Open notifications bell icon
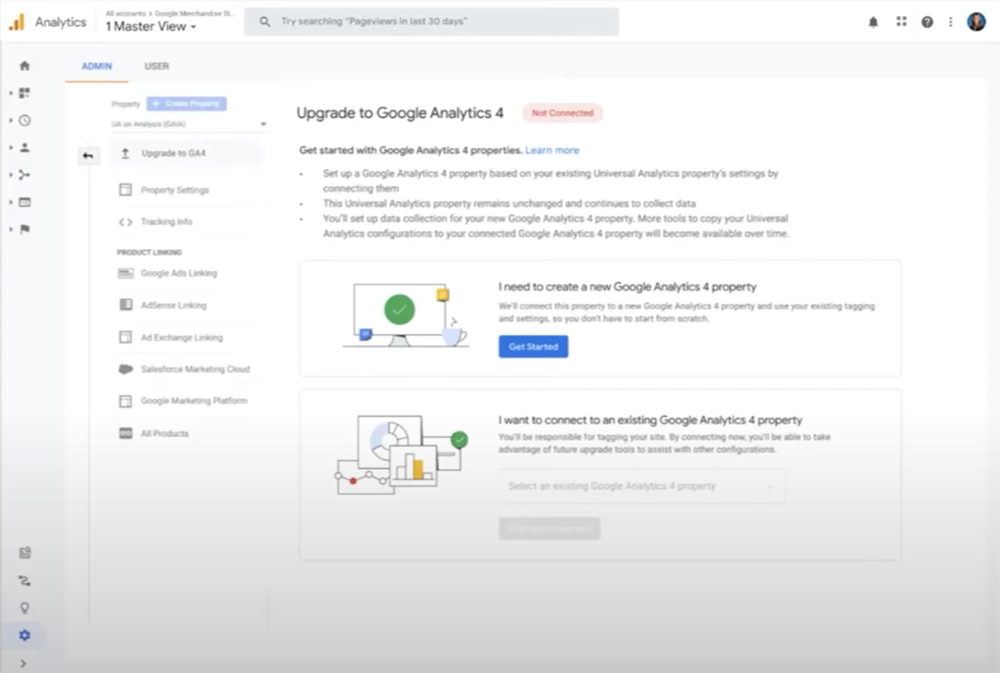Screen dimensions: 1000x673 (x=873, y=22)
